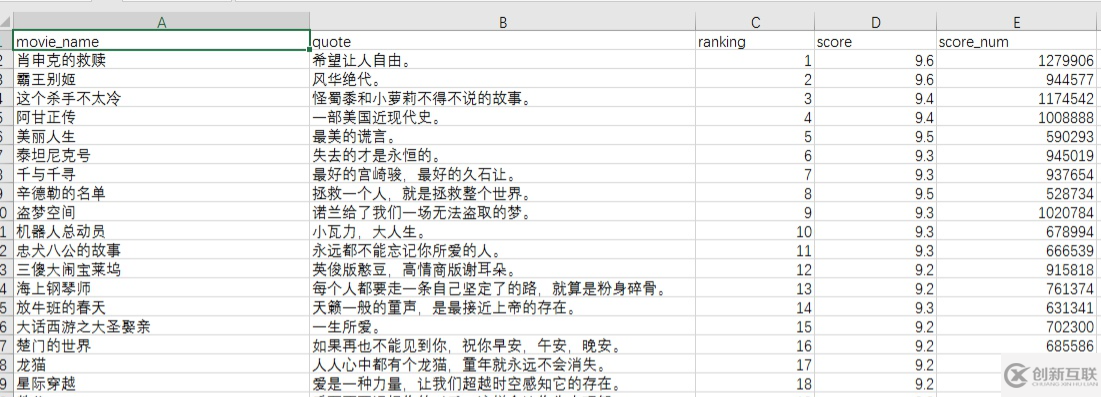Select score_num cell 590293
Viewport: 1101px width, 397px height.
[x=1017, y=137]
